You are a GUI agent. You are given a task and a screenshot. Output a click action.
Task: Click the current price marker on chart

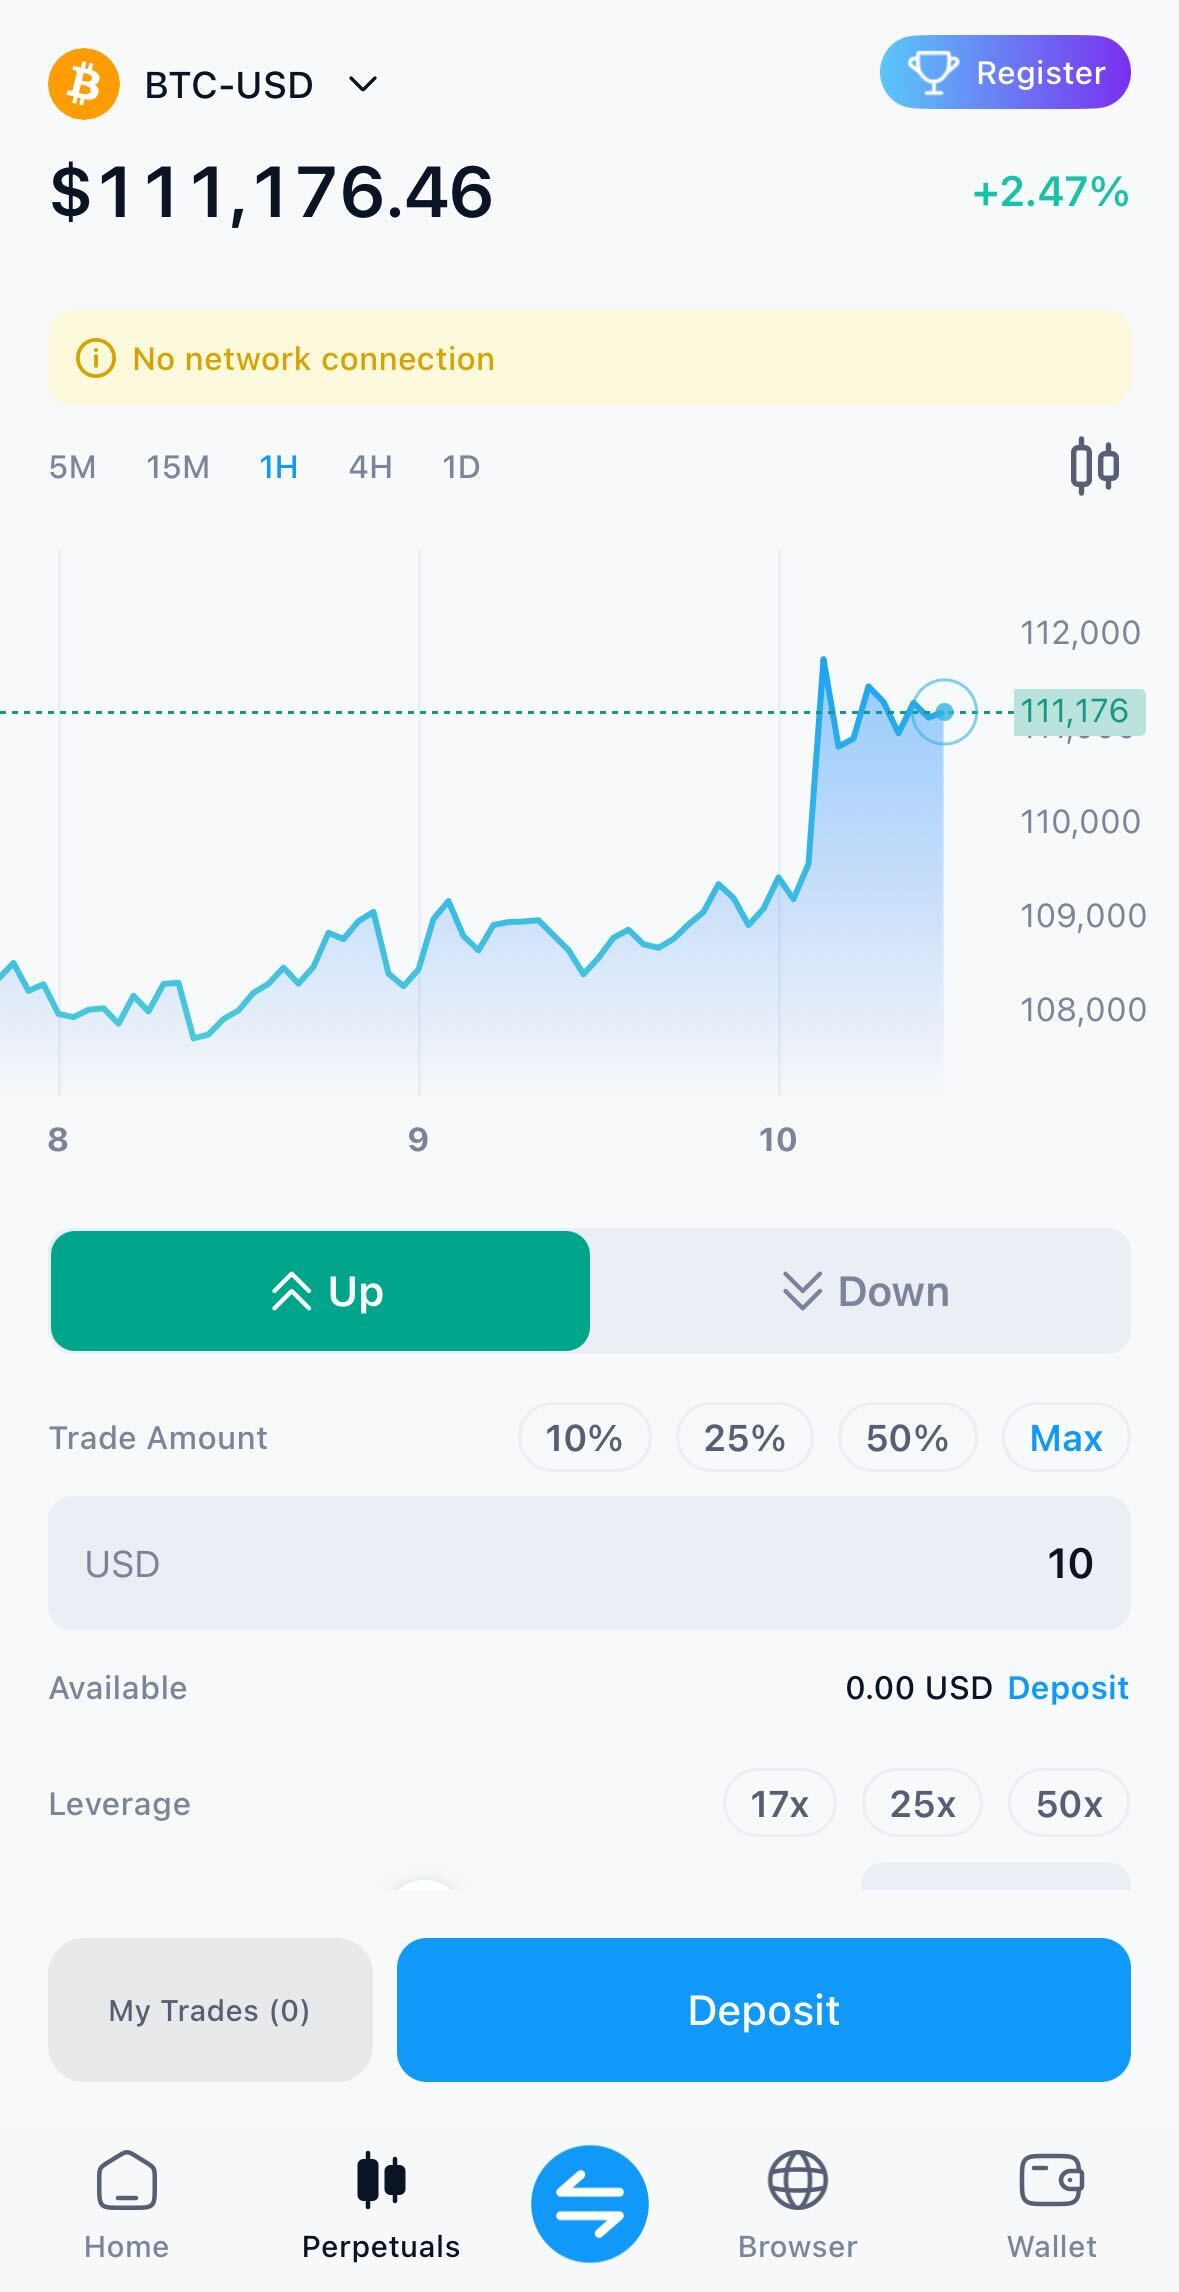pos(944,712)
